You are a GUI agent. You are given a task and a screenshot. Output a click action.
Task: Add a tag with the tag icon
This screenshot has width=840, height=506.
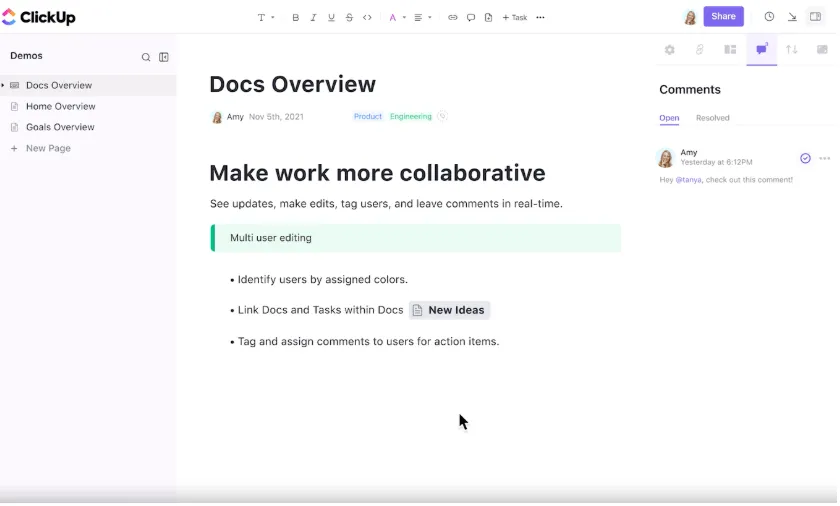click(442, 116)
